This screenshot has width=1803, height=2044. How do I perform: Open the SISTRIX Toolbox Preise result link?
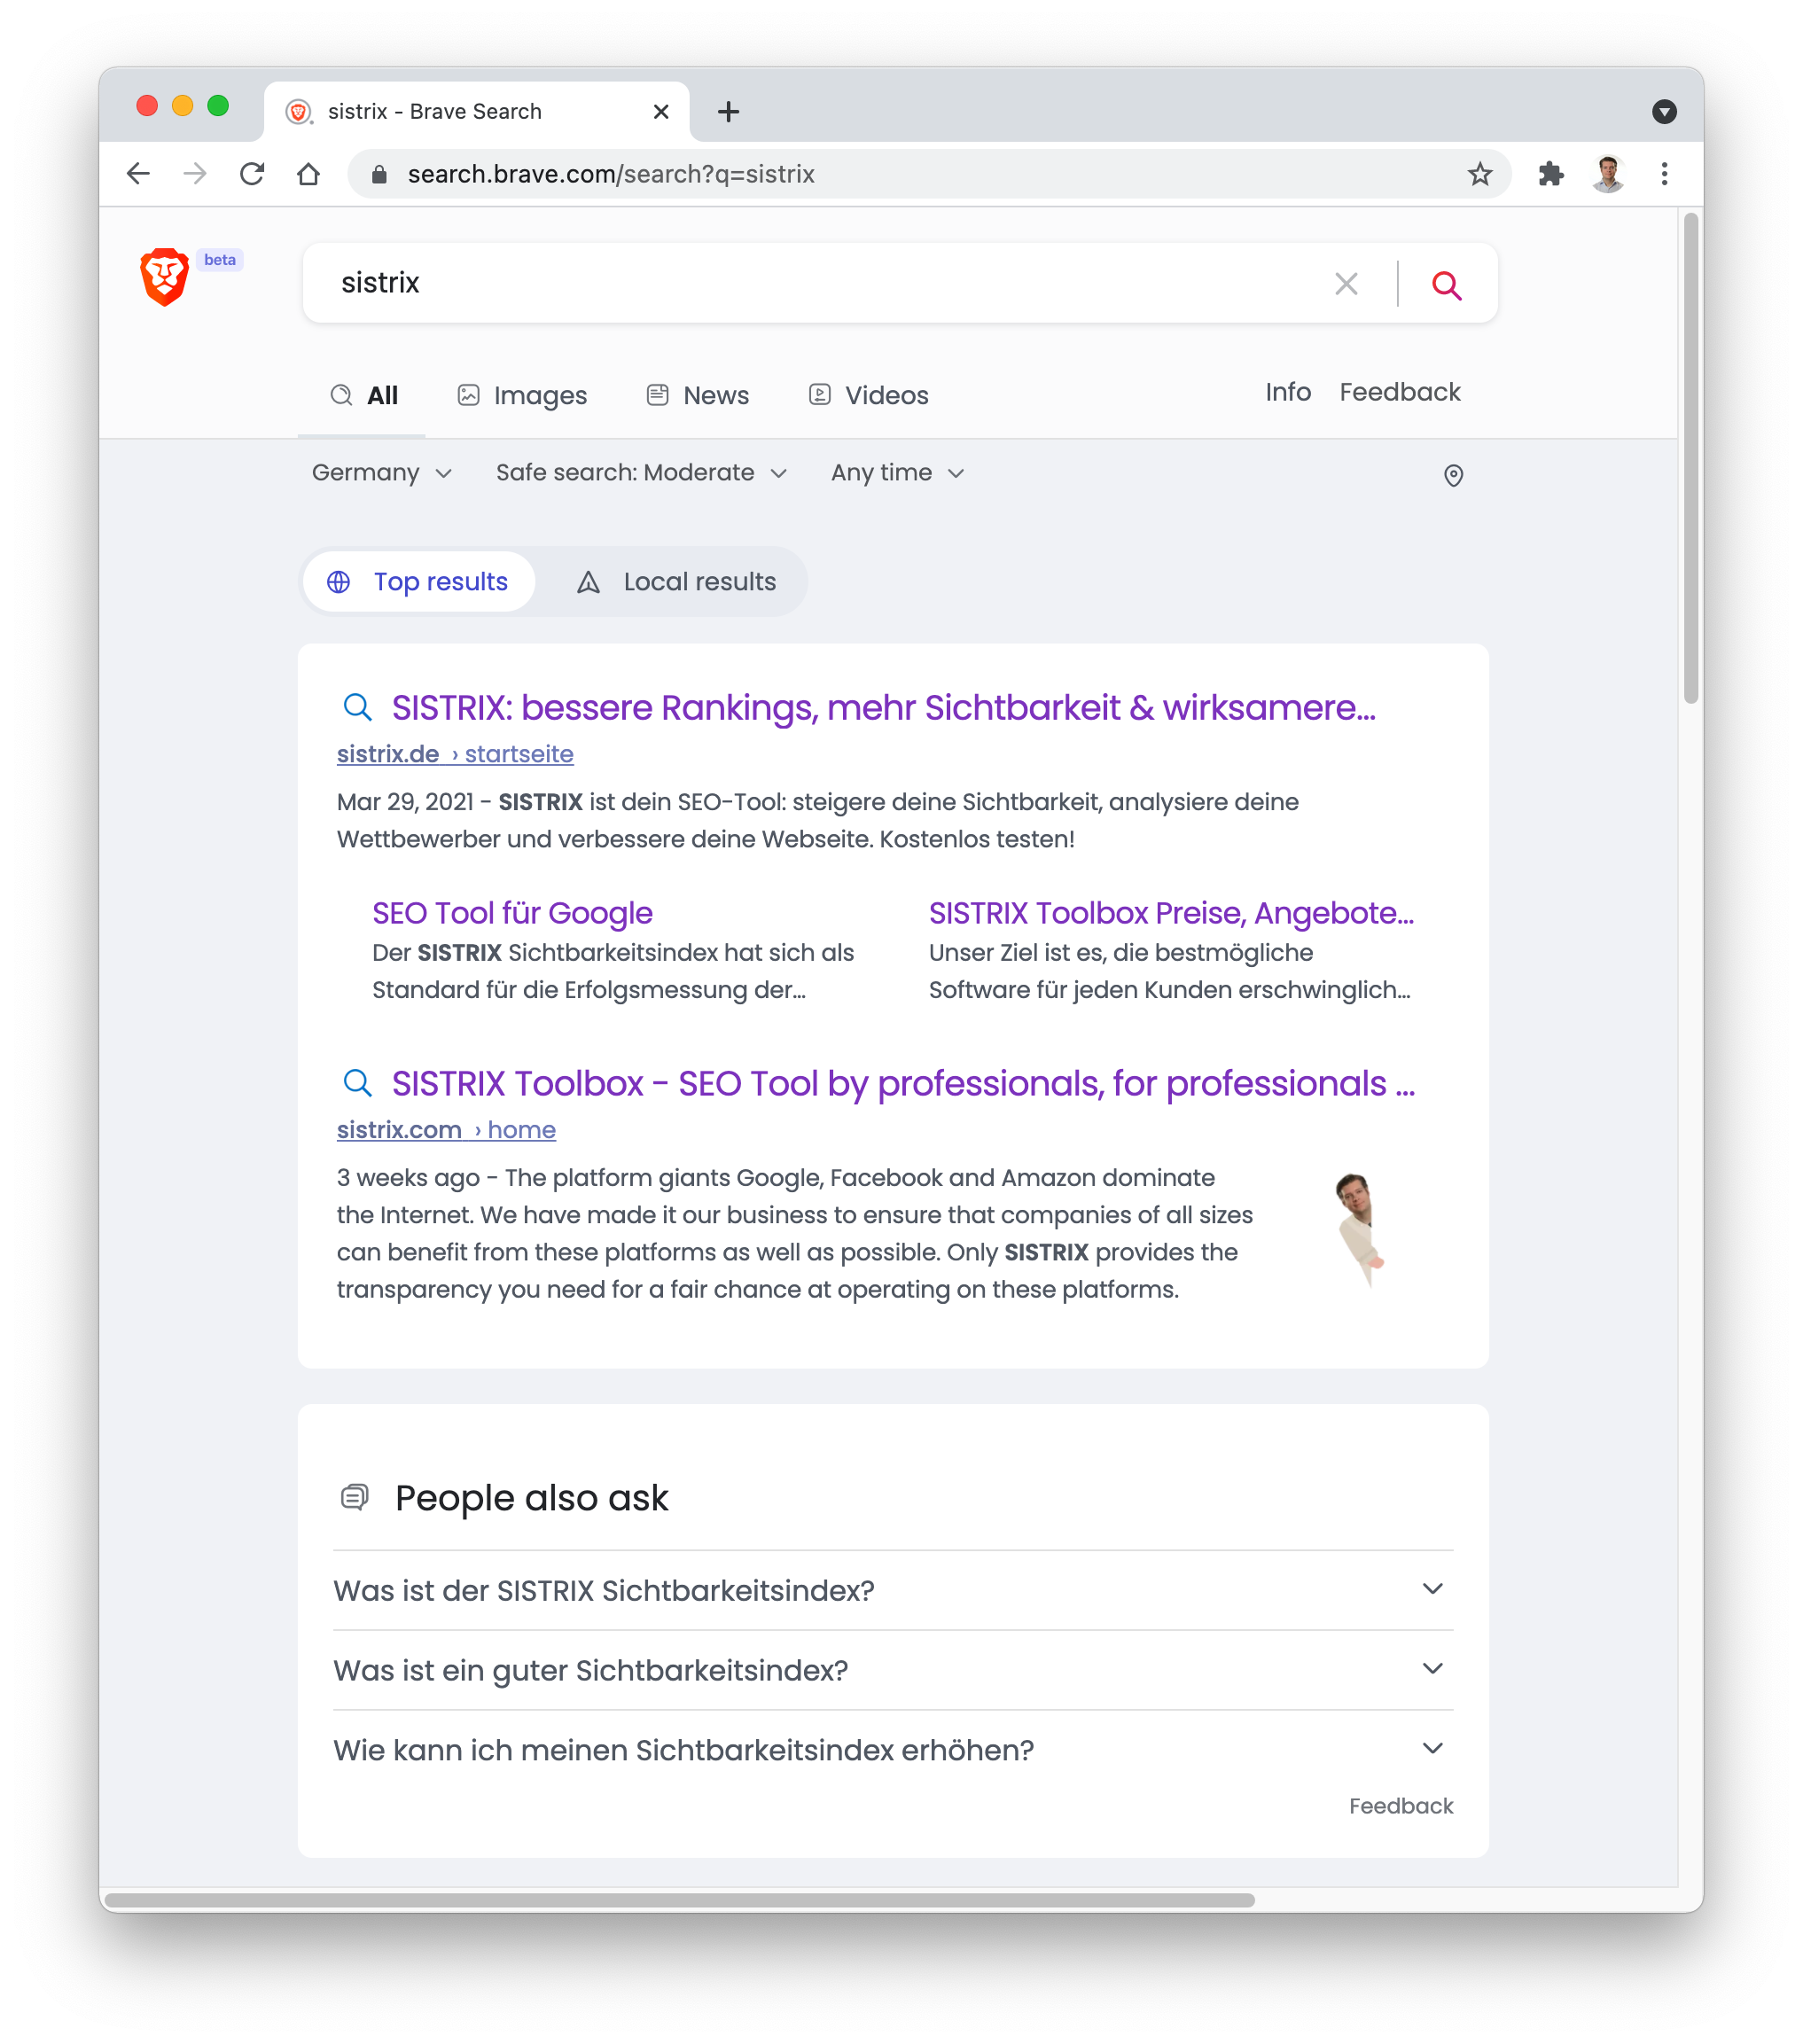click(1171, 913)
